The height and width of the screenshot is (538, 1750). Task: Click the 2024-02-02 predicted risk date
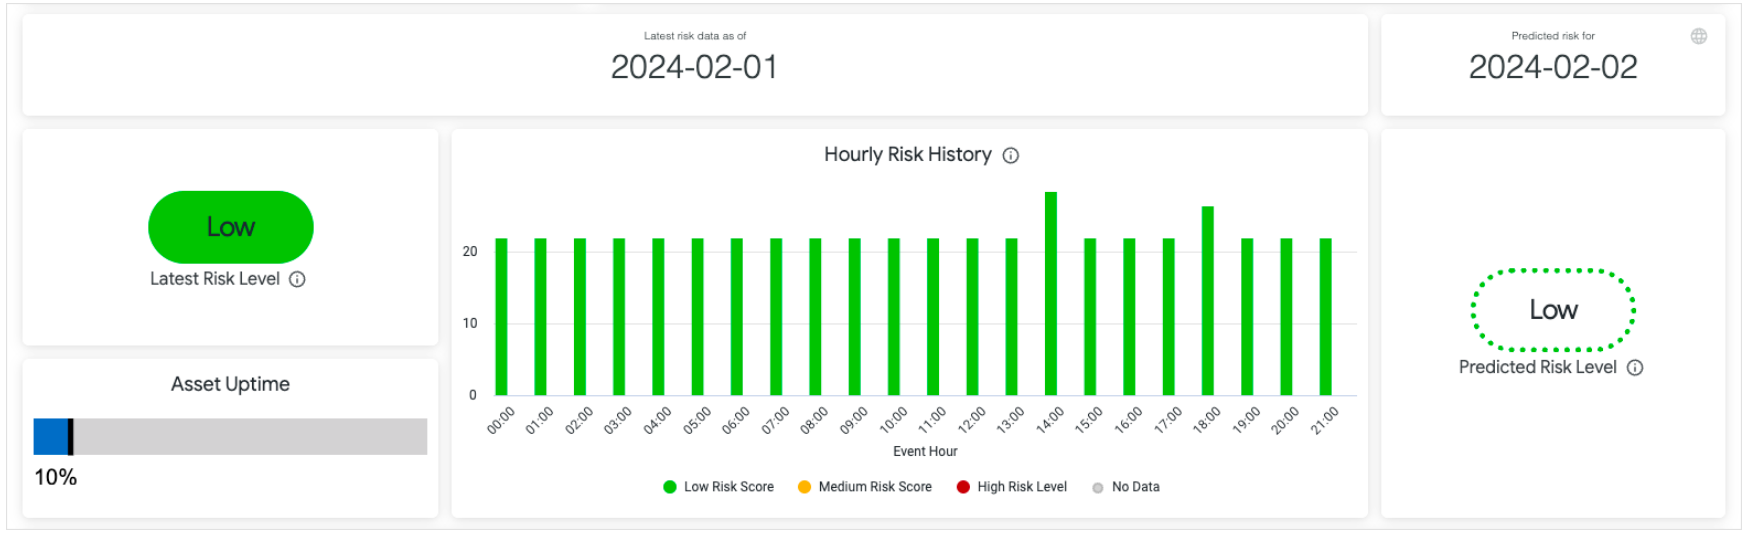click(x=1552, y=67)
